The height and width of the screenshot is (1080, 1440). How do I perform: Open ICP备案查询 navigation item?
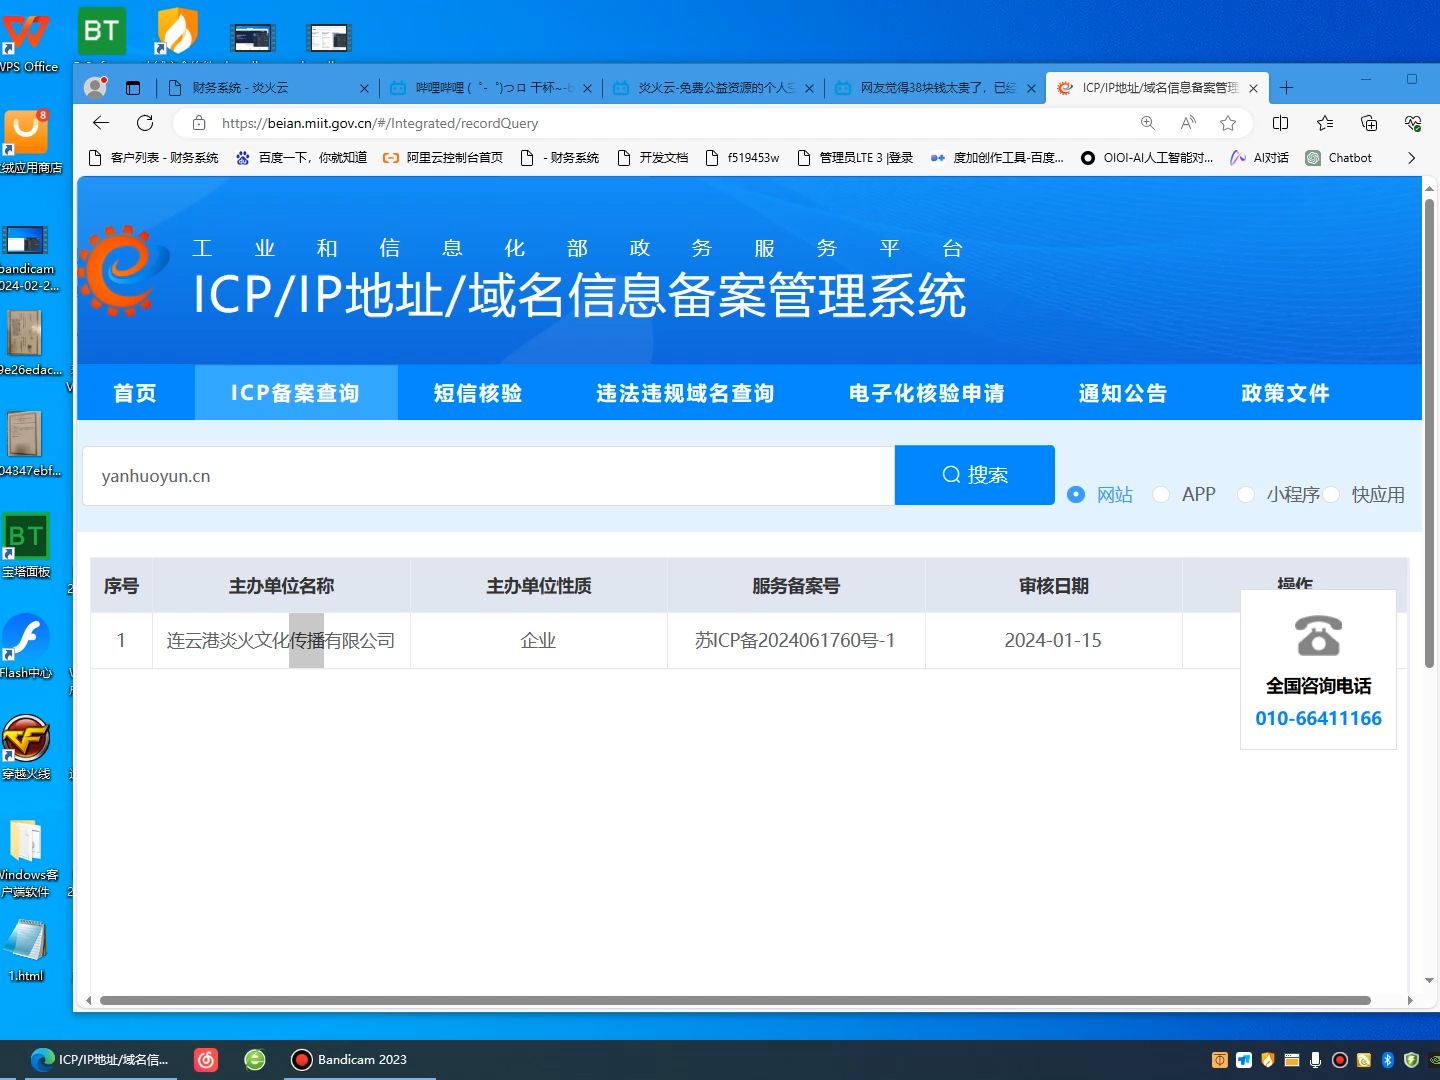click(x=295, y=393)
